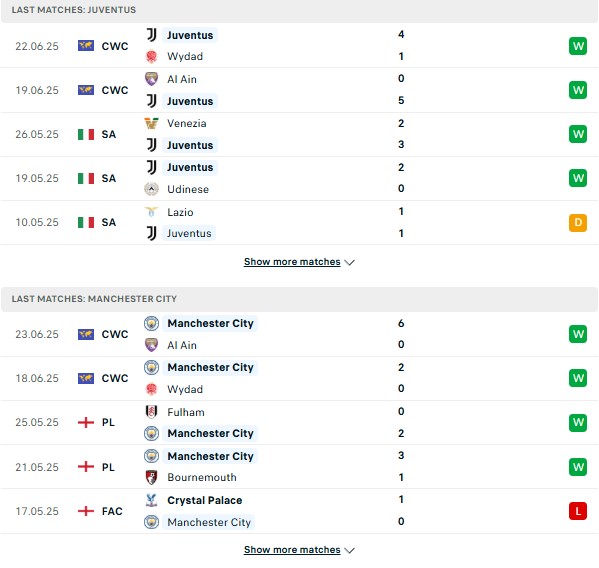
Task: Click the Crystal Palace crest icon
Action: point(151,500)
